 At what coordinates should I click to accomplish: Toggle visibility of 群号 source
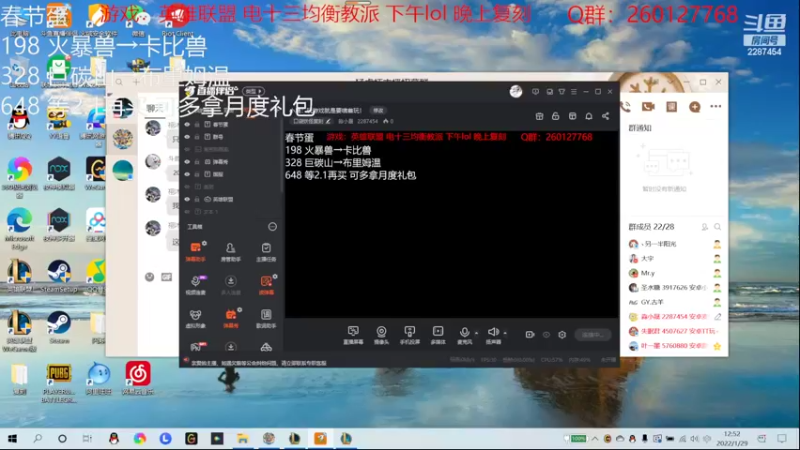point(187,137)
